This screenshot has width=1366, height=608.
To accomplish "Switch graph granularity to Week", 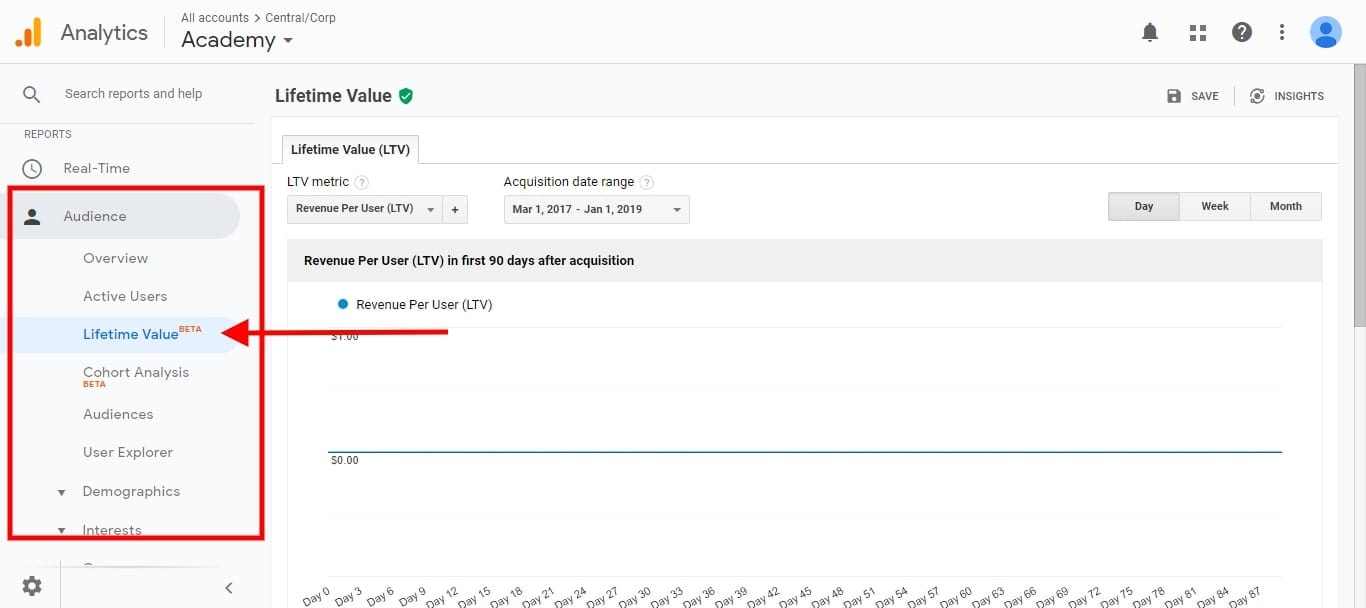I will point(1214,206).
